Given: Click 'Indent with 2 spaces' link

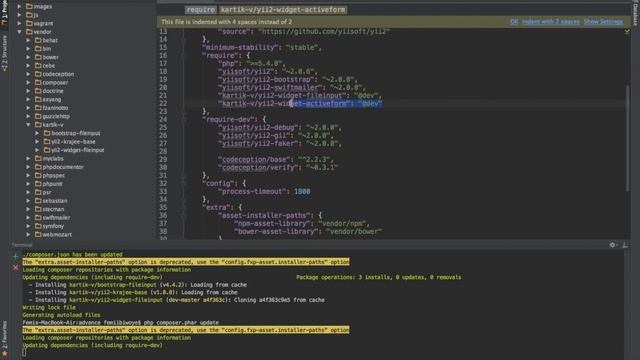Looking at the screenshot, I should (x=551, y=22).
